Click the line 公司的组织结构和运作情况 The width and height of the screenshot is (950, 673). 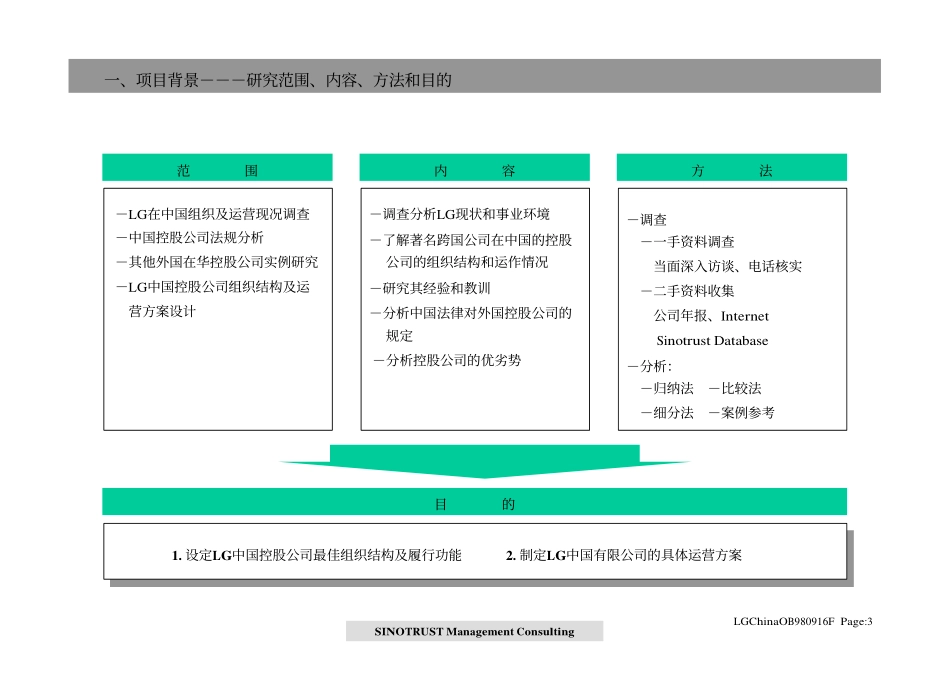click(x=467, y=262)
